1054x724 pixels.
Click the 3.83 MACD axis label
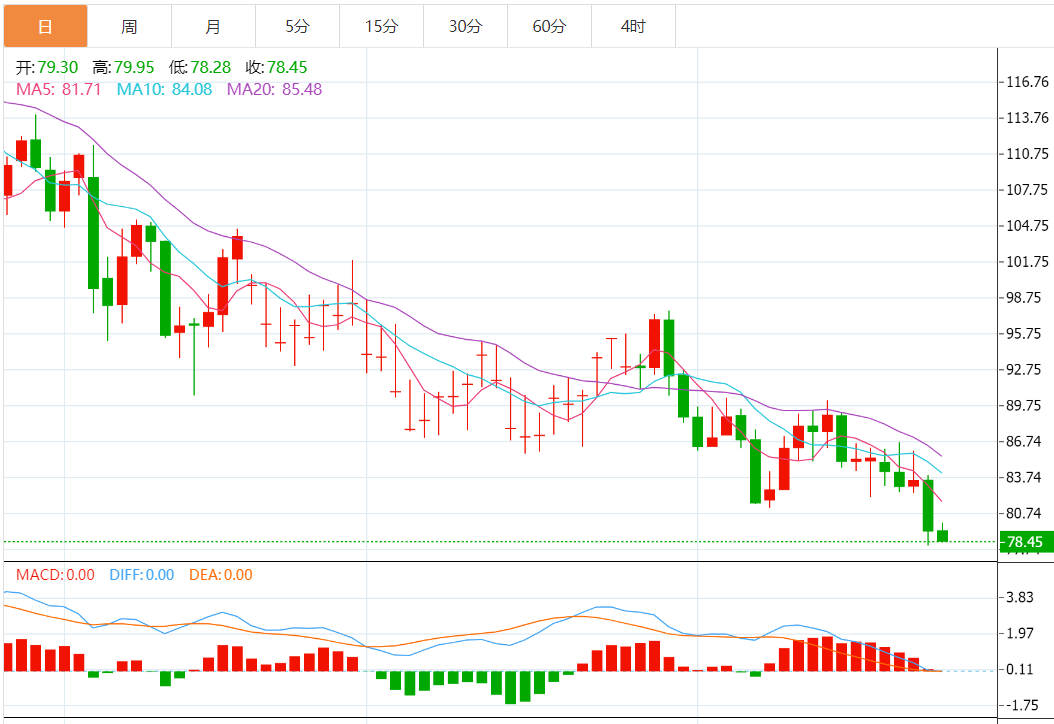(x=1020, y=597)
